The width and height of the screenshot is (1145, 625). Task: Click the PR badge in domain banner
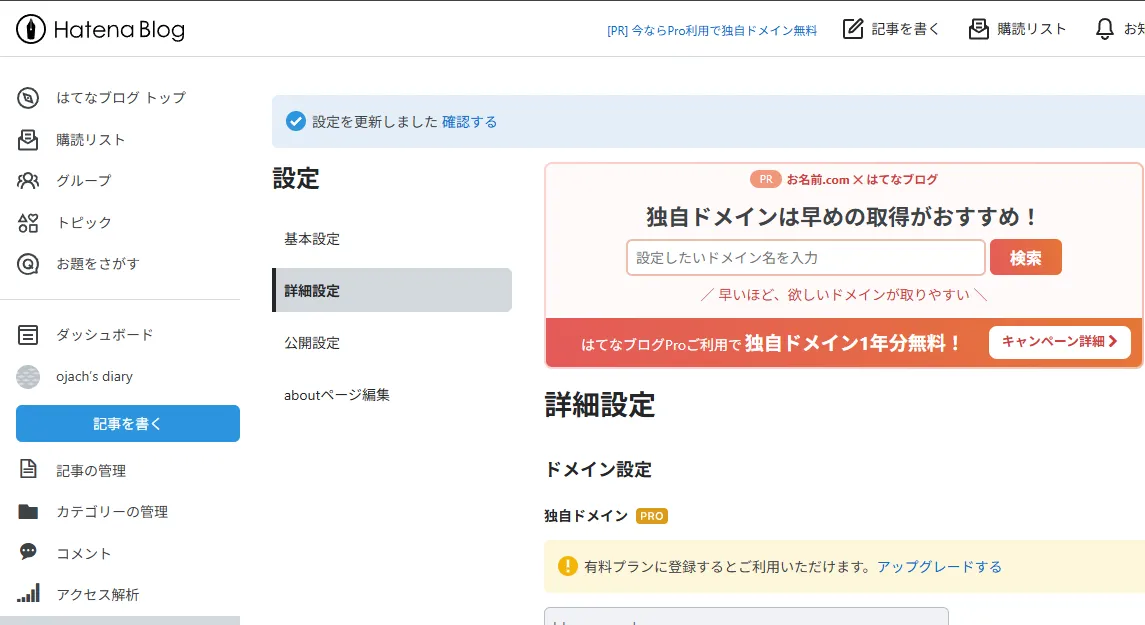pos(765,179)
